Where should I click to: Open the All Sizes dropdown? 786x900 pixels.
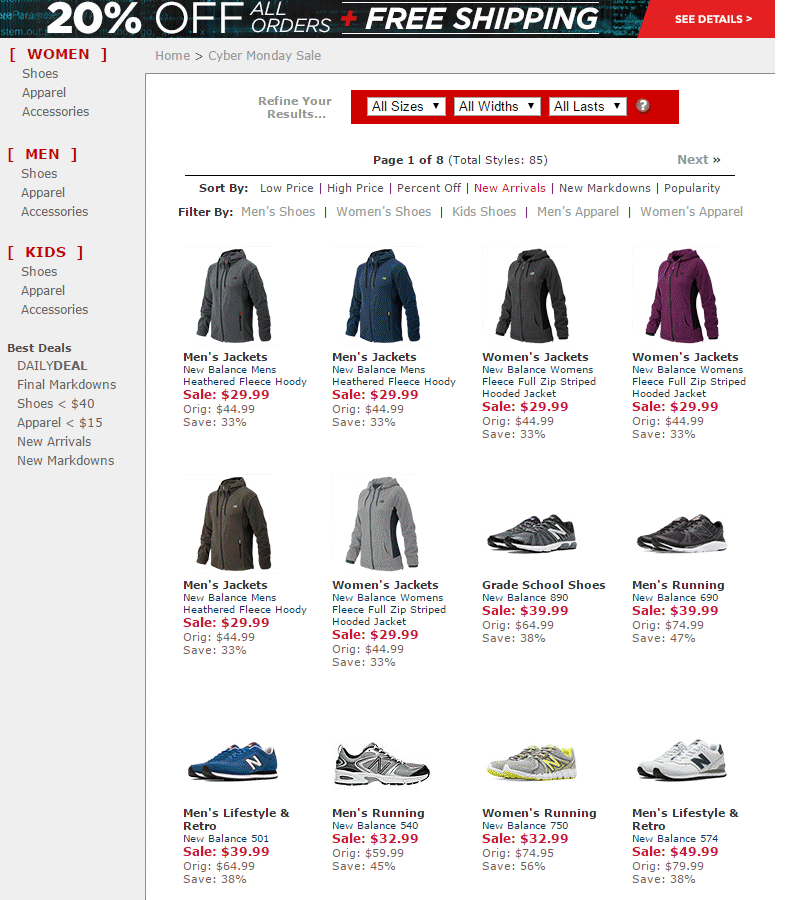(407, 106)
